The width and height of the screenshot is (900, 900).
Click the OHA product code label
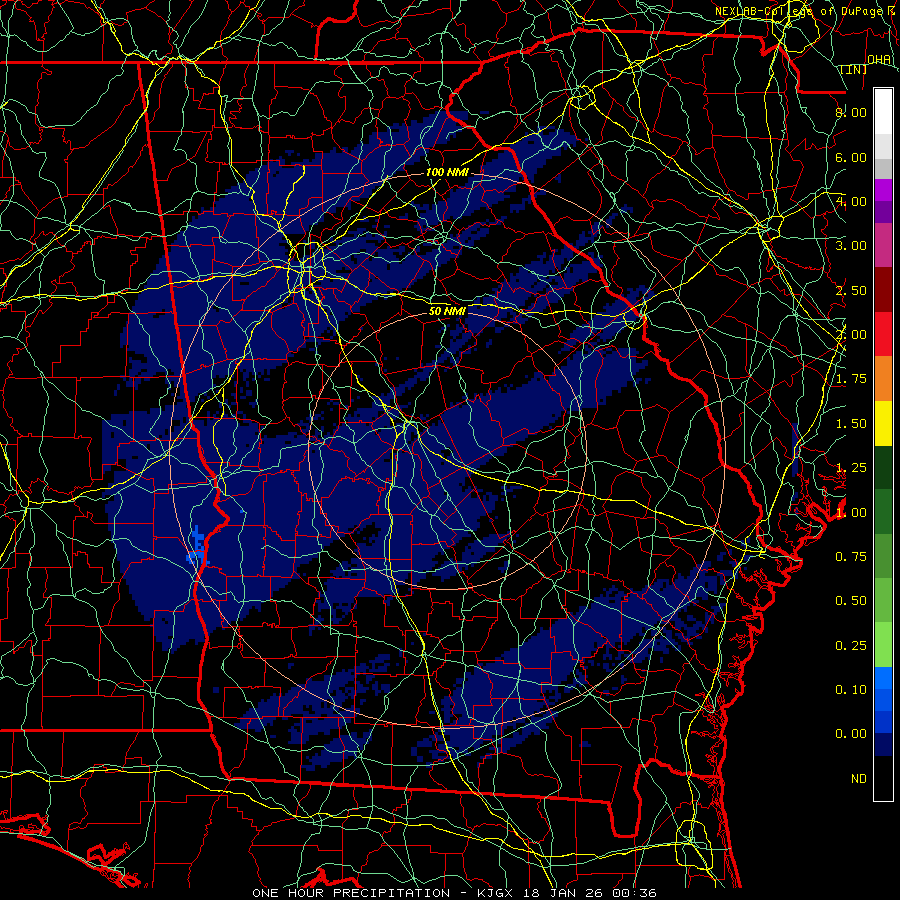tap(879, 59)
